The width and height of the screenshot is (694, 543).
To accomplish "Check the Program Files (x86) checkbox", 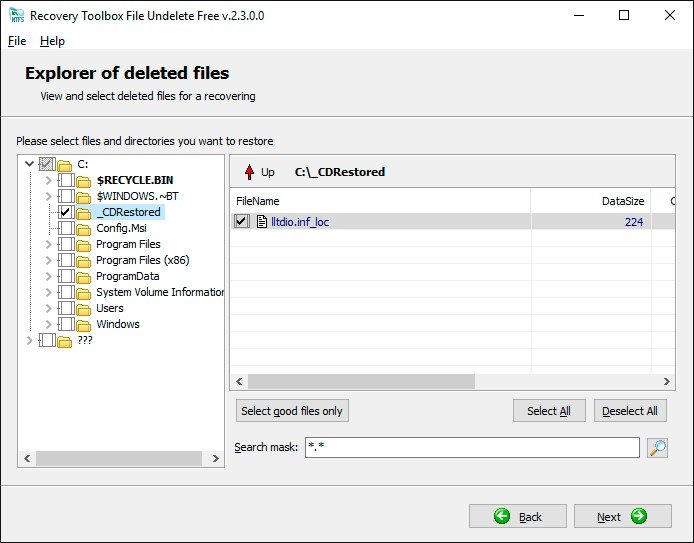I will click(x=66, y=260).
